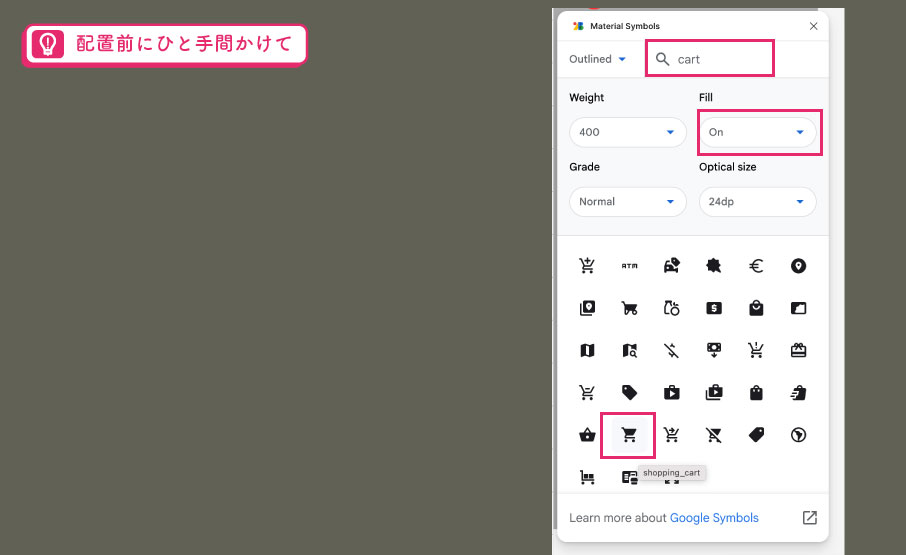
Task: Choose the euro currency symbol icon
Action: point(756,266)
